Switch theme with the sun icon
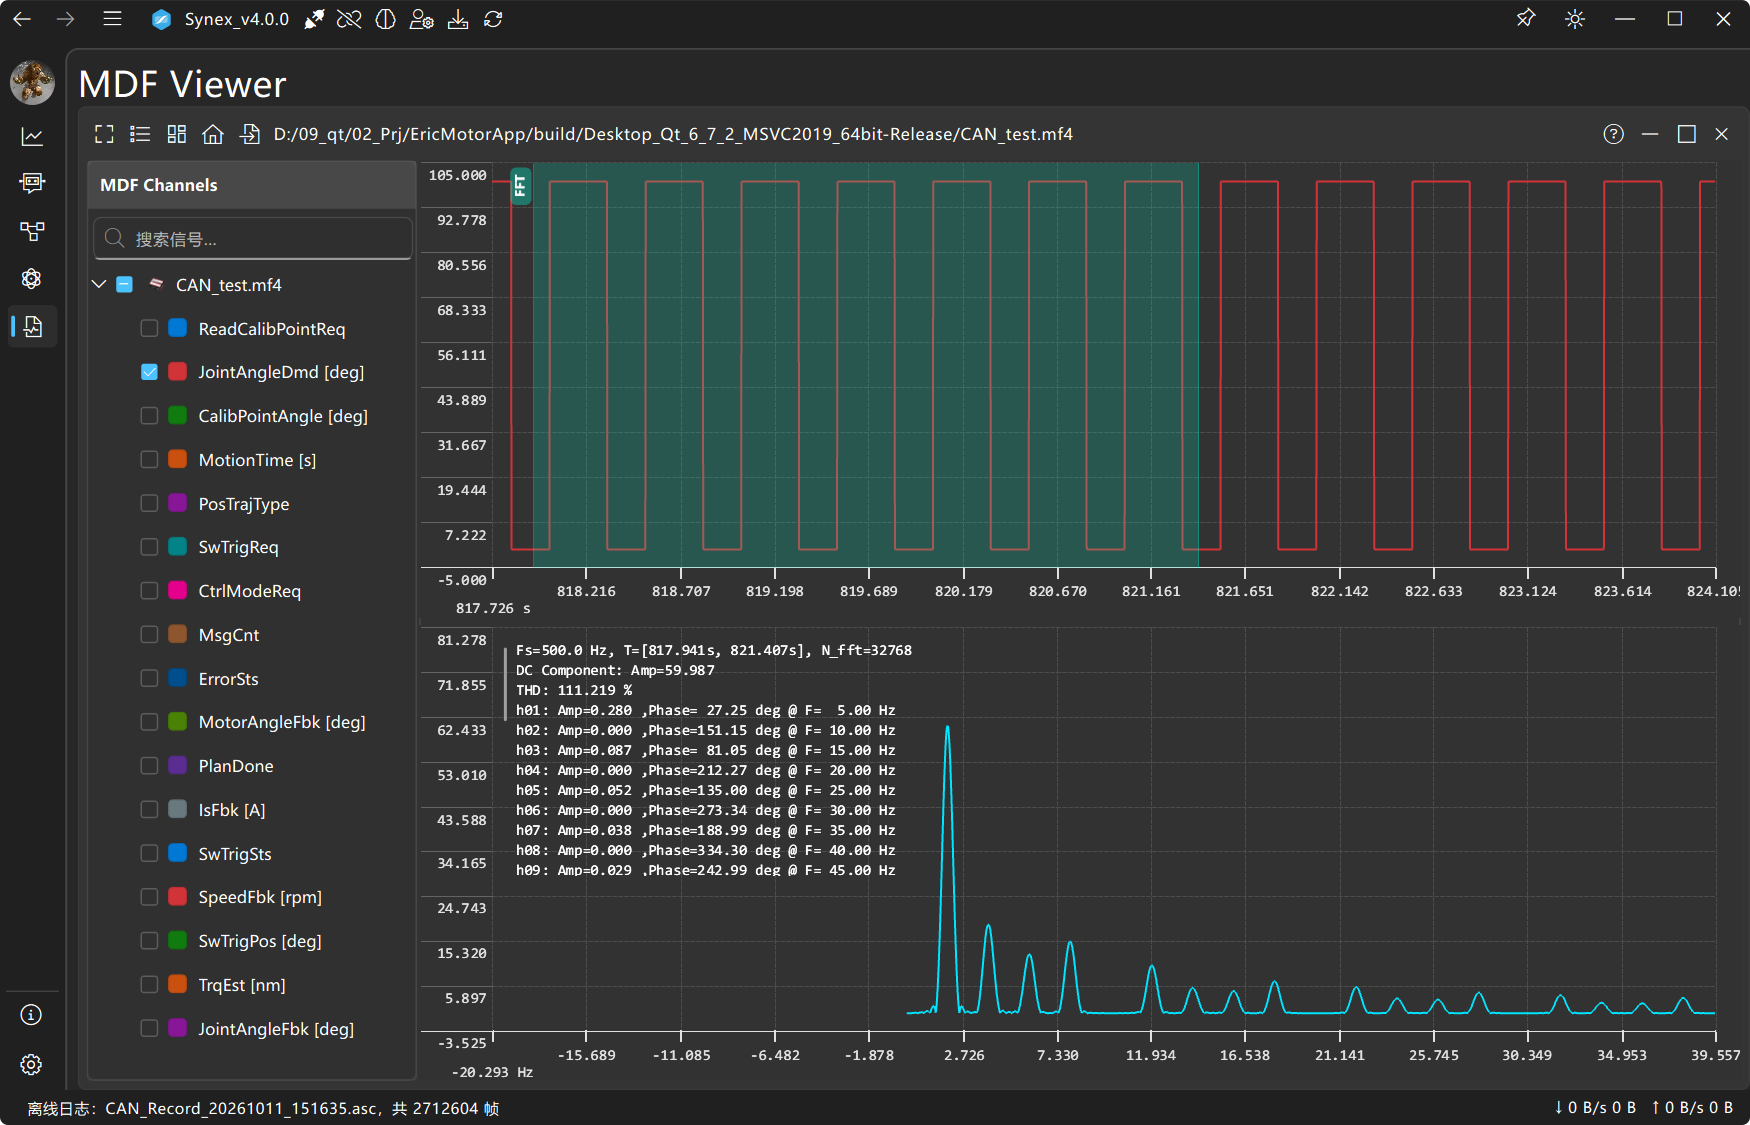The image size is (1750, 1125). click(x=1575, y=19)
